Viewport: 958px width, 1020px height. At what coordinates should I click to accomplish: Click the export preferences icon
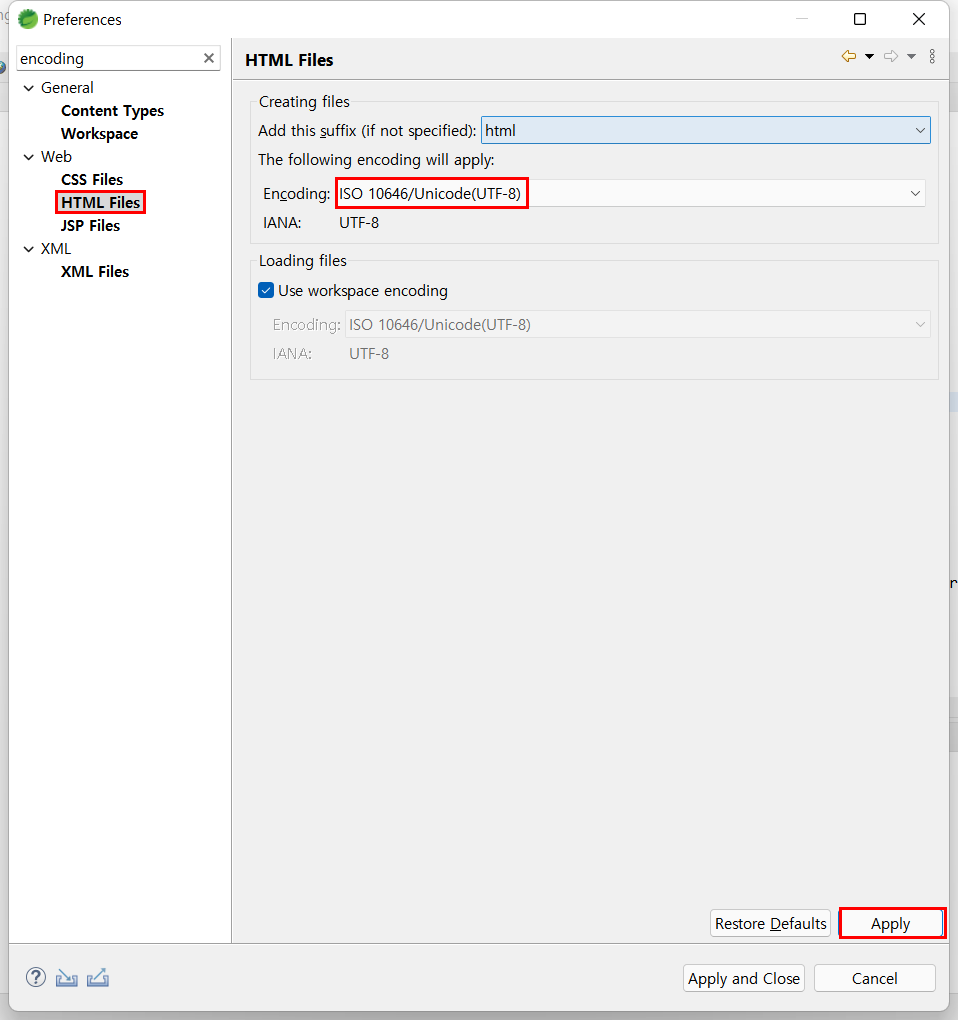98,978
